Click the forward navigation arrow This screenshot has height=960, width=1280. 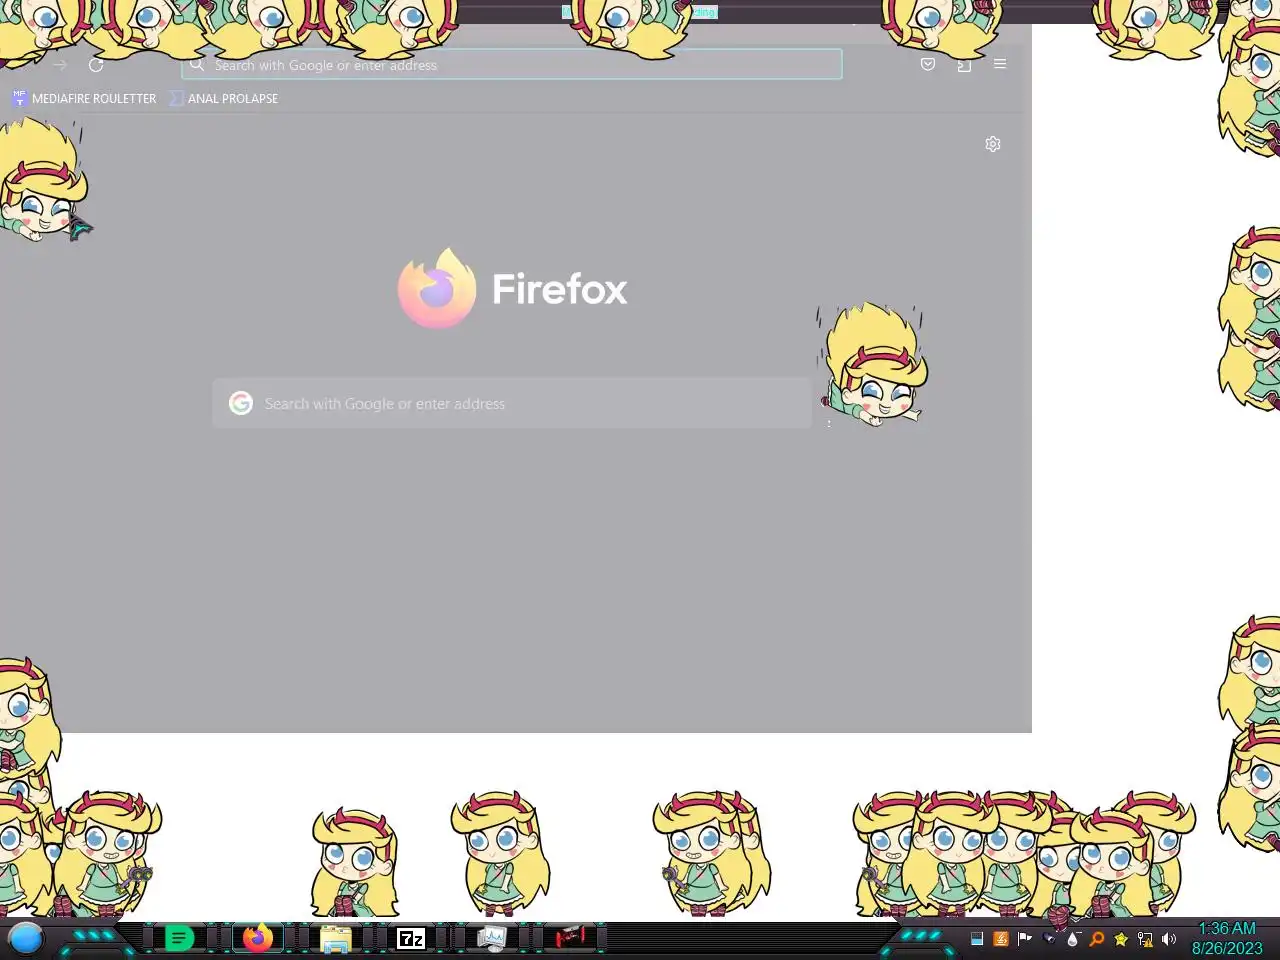click(60, 65)
